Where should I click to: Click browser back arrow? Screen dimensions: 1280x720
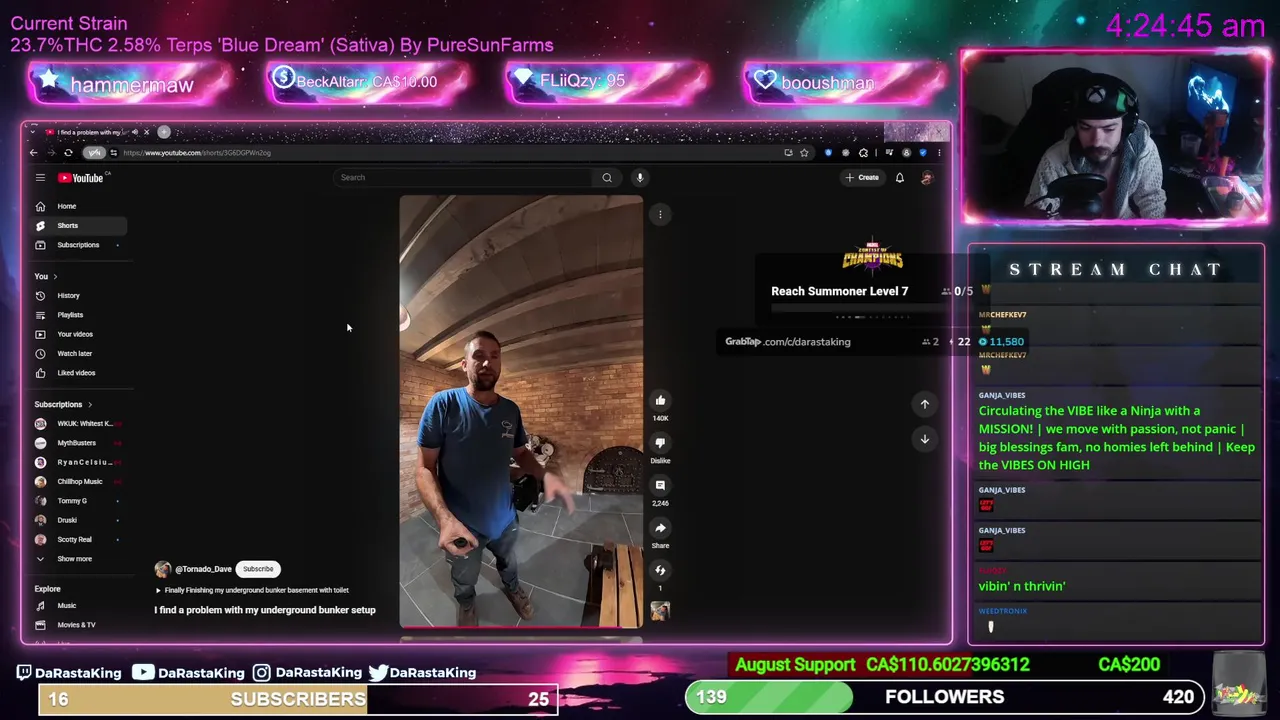(x=33, y=153)
